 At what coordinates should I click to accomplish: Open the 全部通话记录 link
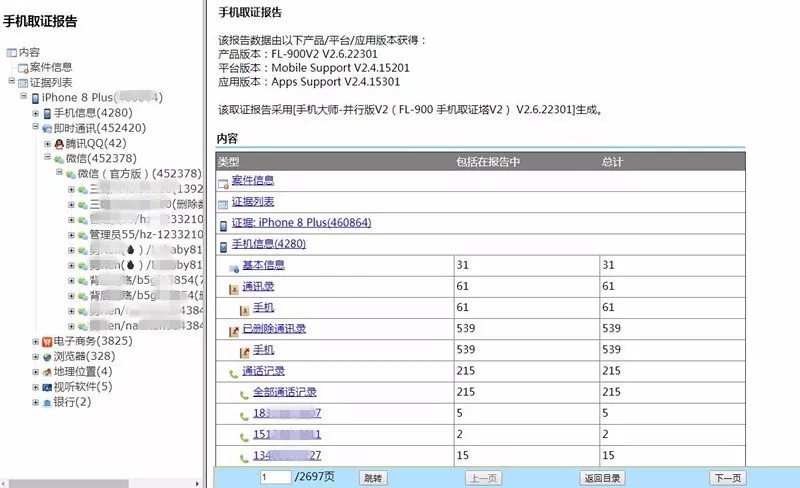point(285,392)
